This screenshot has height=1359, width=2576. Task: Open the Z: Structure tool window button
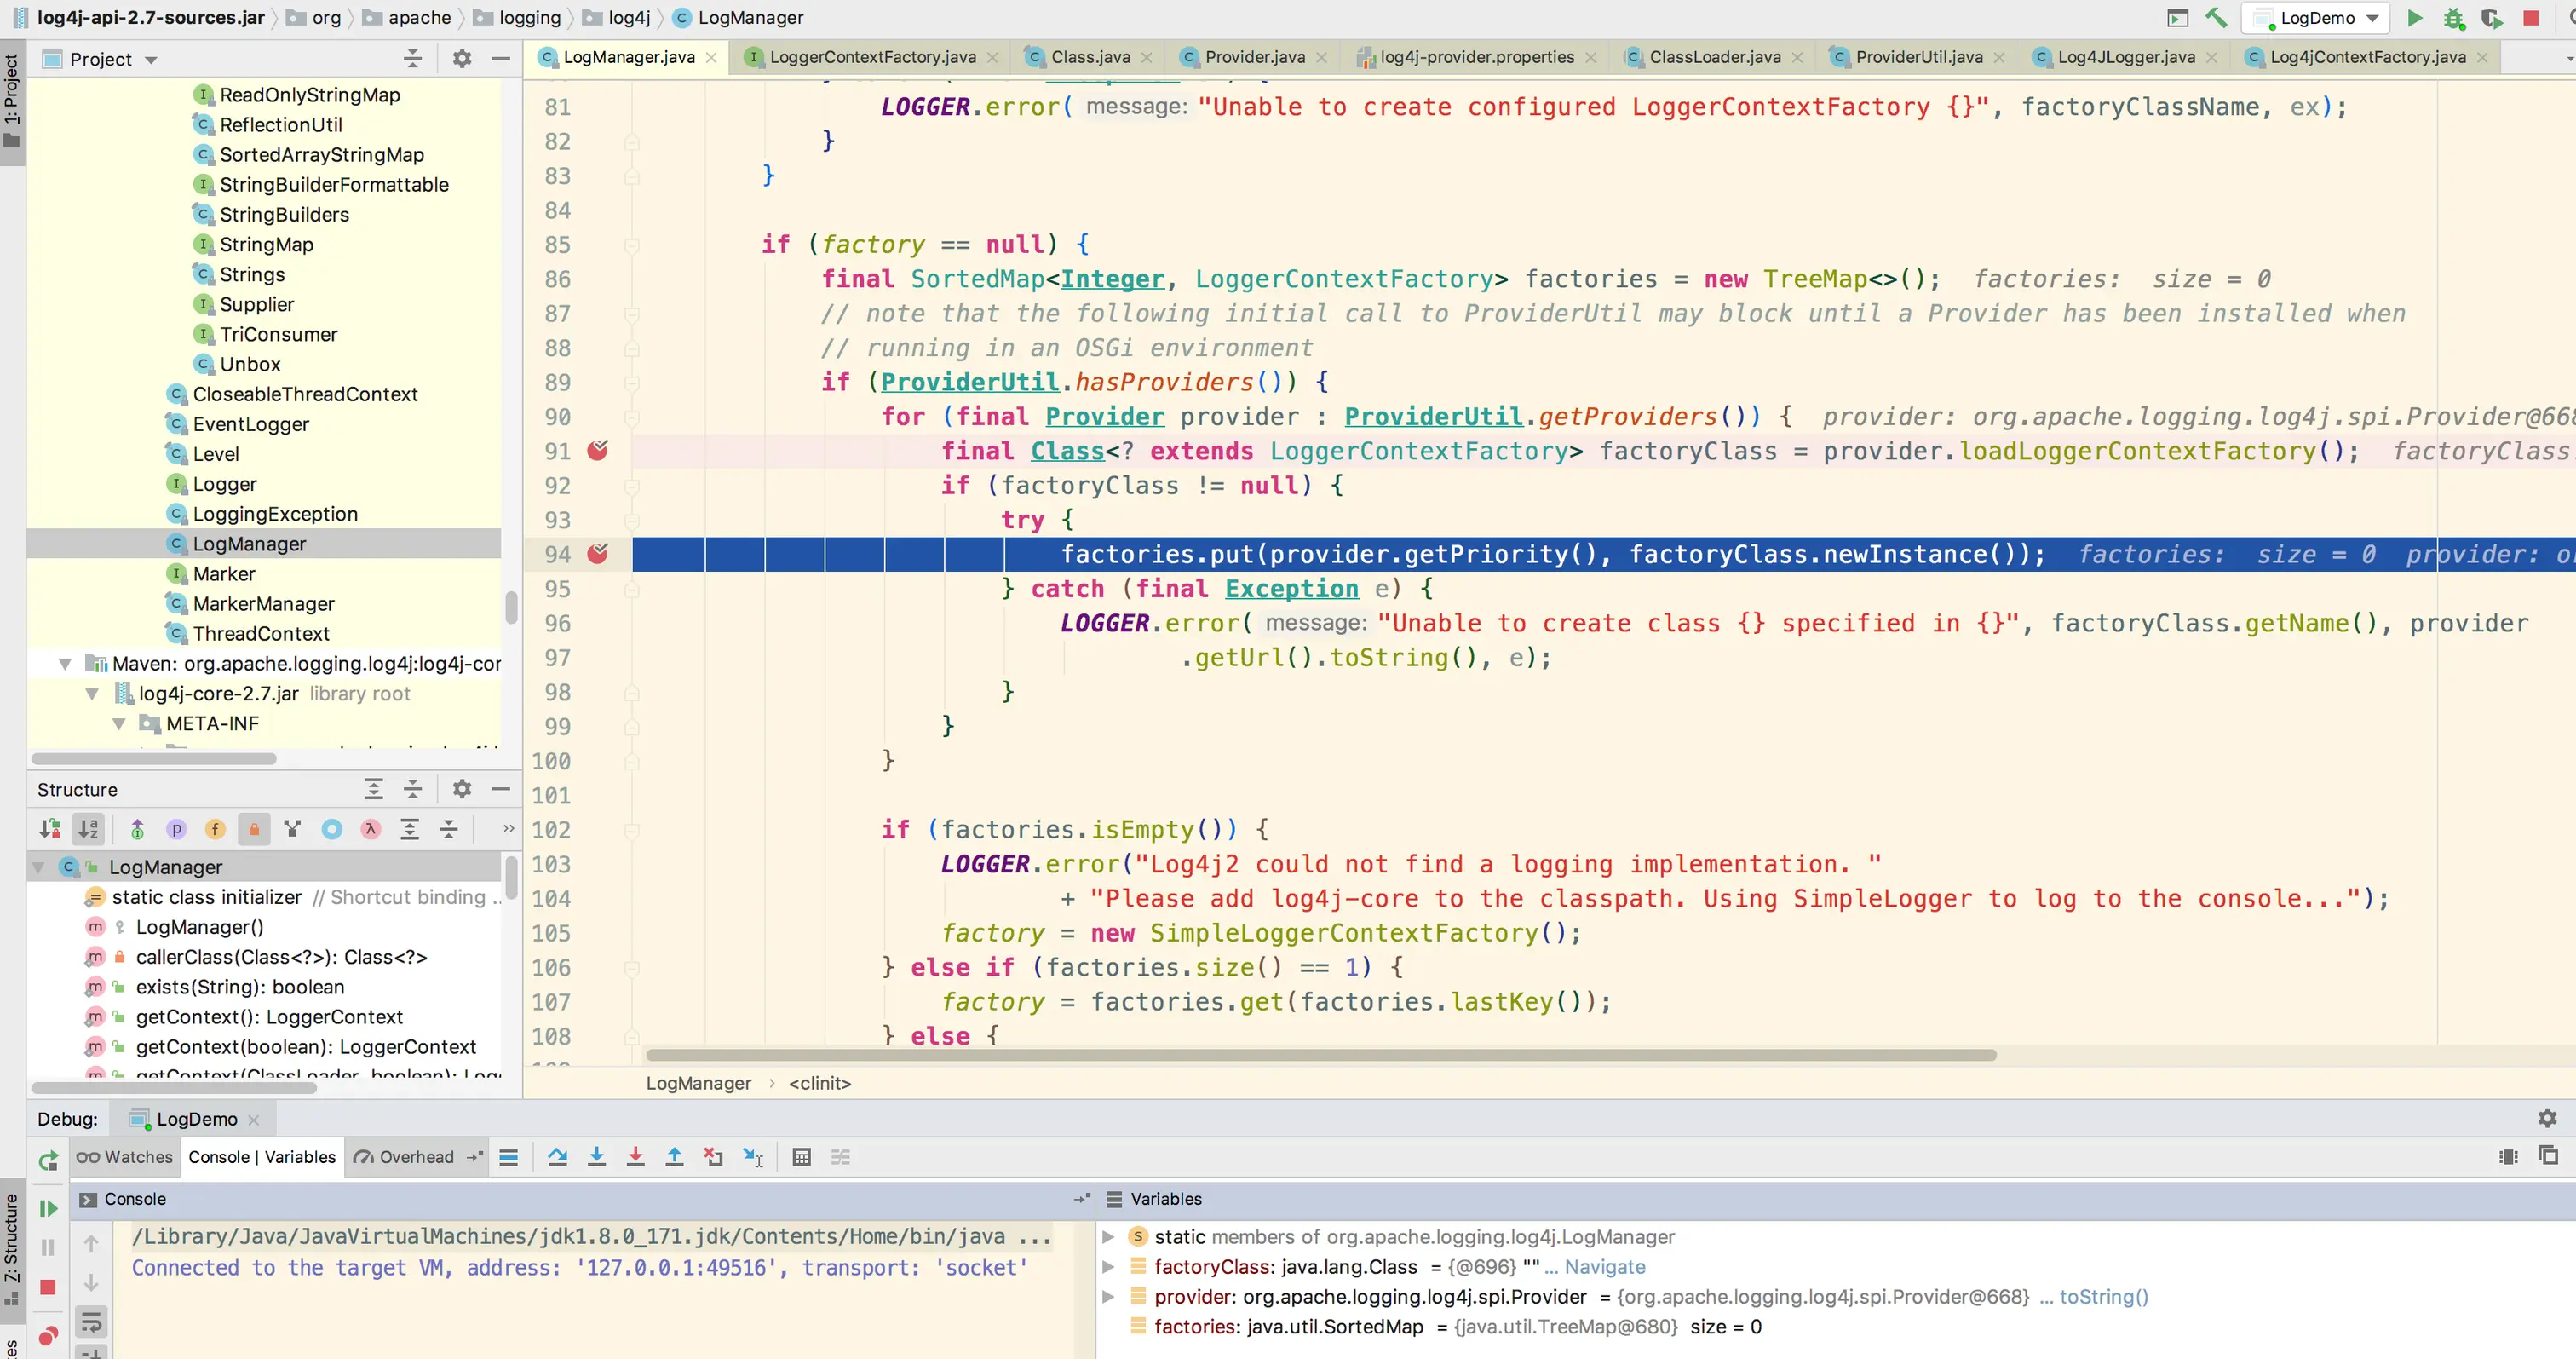point(12,1249)
